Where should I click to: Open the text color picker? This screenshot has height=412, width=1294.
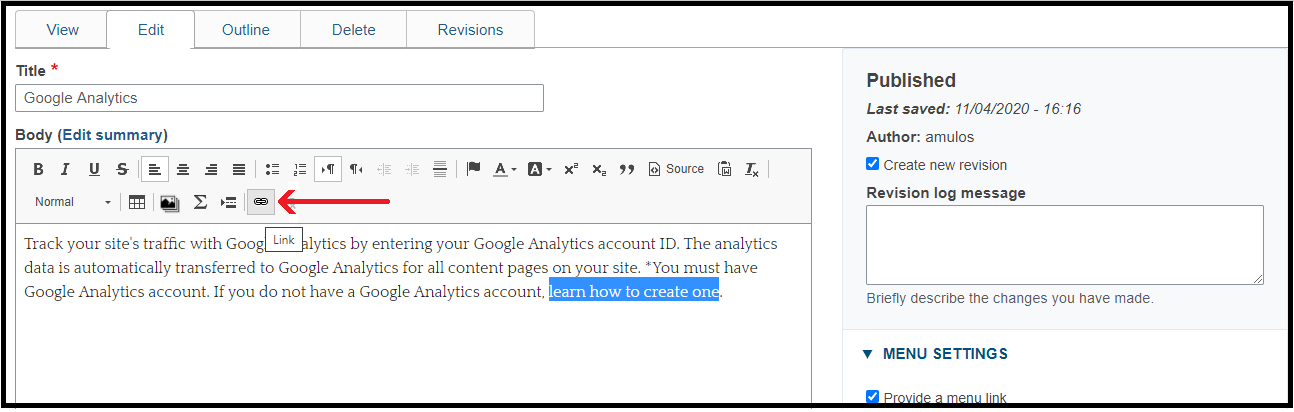pyautogui.click(x=505, y=169)
